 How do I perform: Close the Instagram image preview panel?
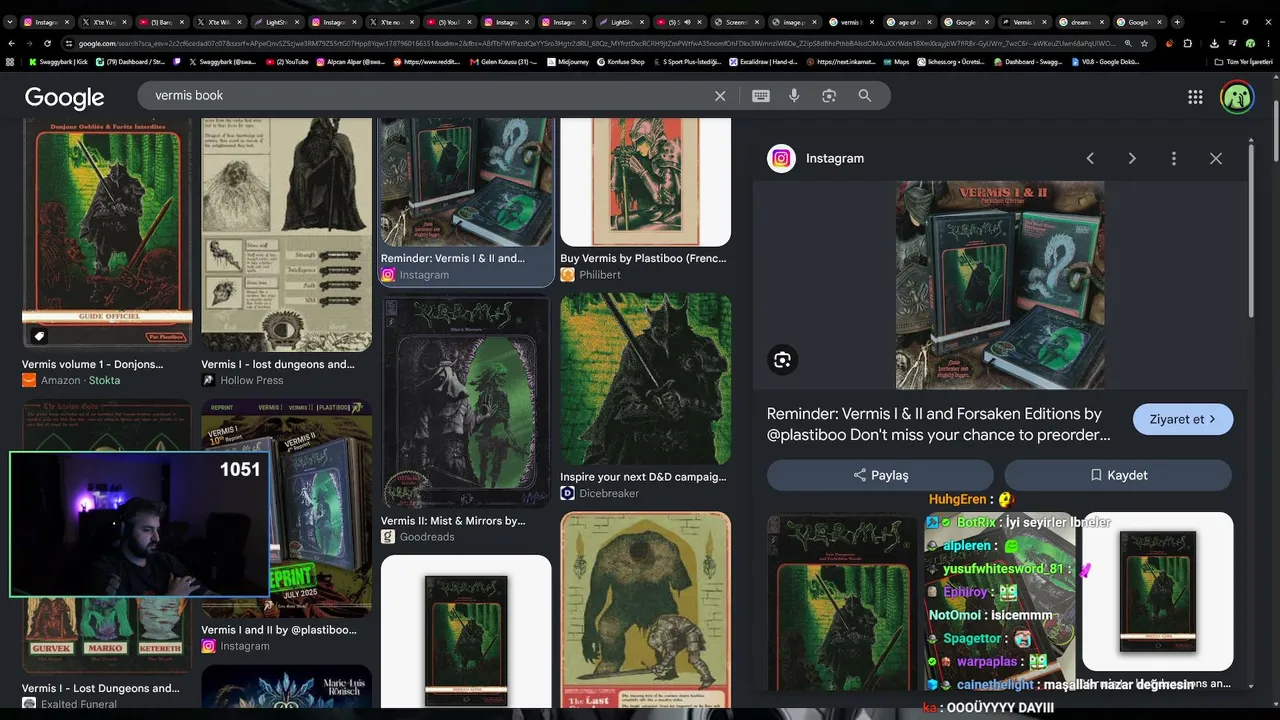[x=1216, y=158]
